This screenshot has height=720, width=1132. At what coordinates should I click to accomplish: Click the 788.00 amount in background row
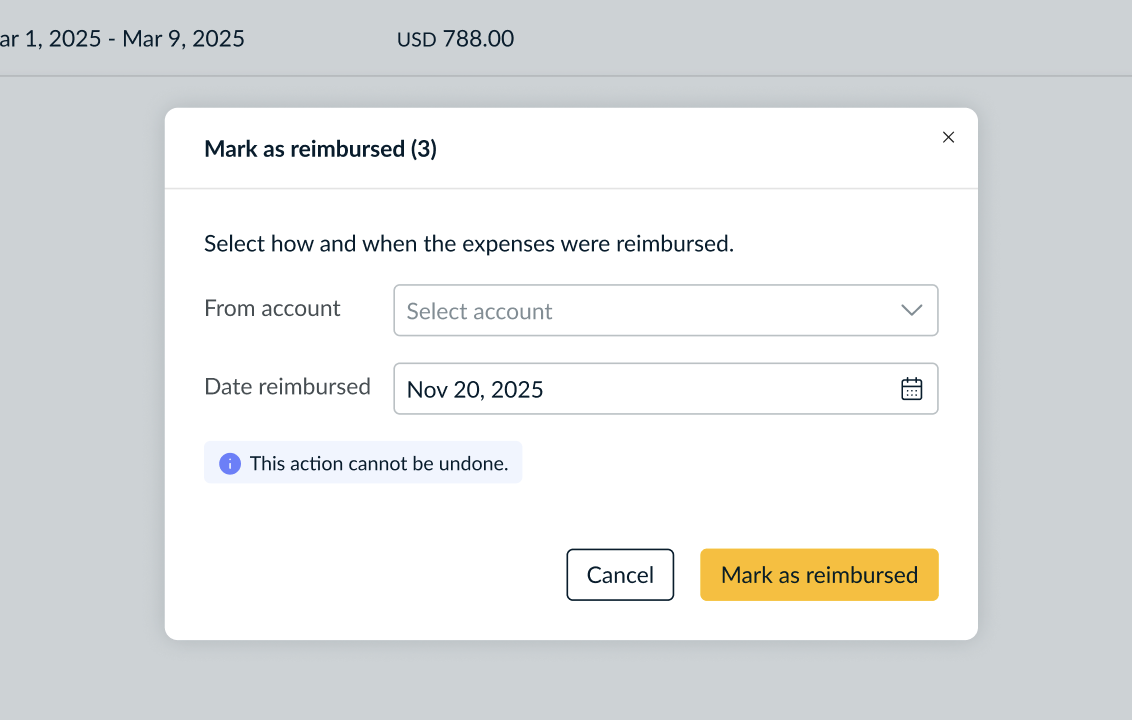pos(478,39)
